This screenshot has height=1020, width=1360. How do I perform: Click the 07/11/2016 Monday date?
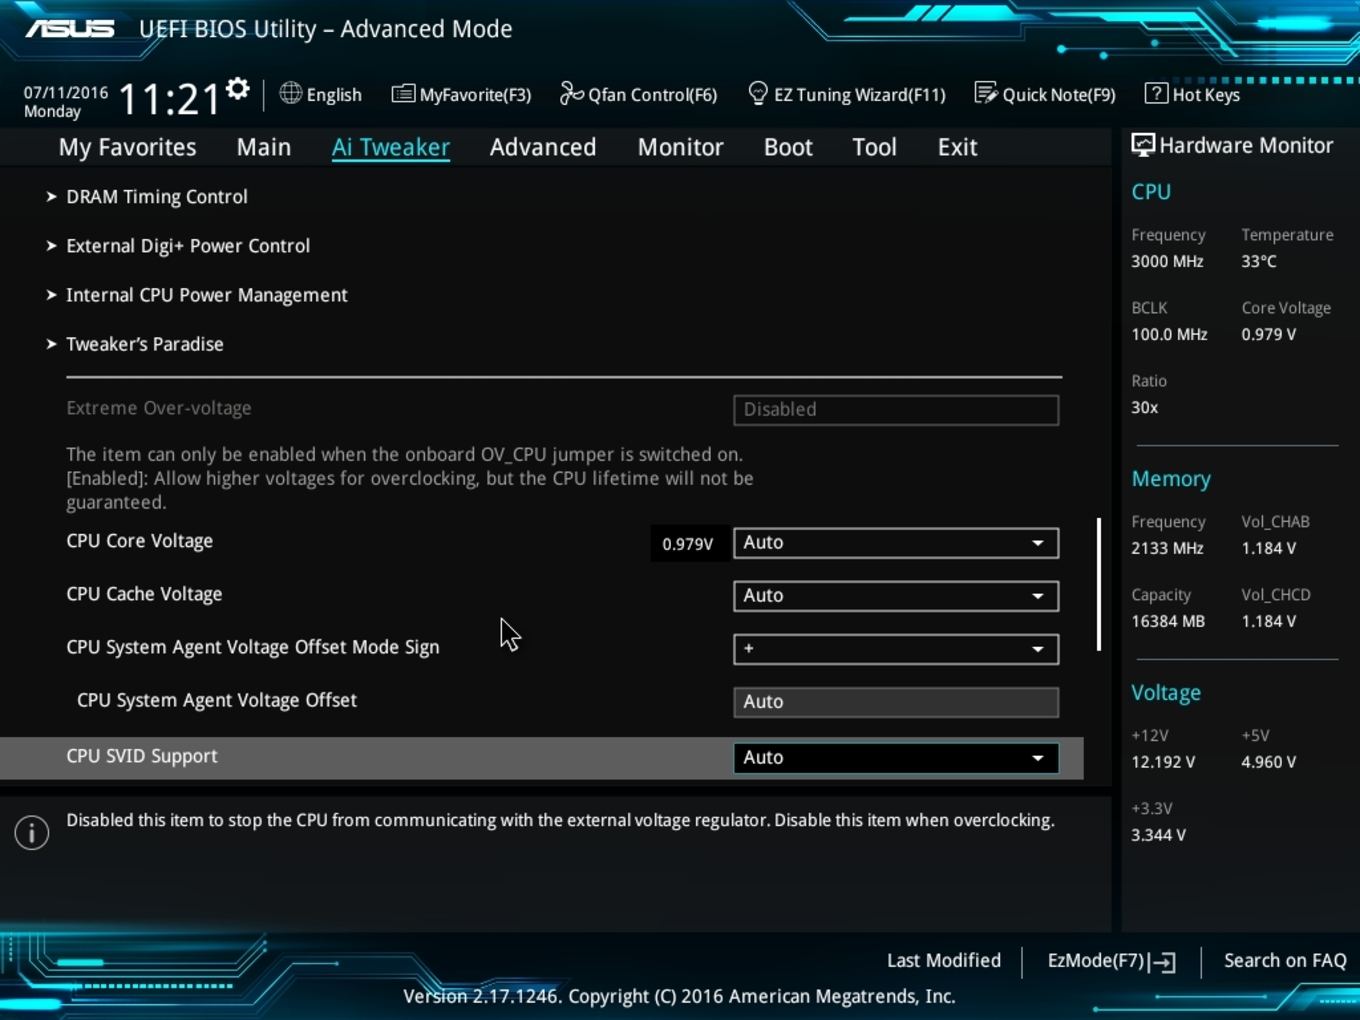(66, 101)
